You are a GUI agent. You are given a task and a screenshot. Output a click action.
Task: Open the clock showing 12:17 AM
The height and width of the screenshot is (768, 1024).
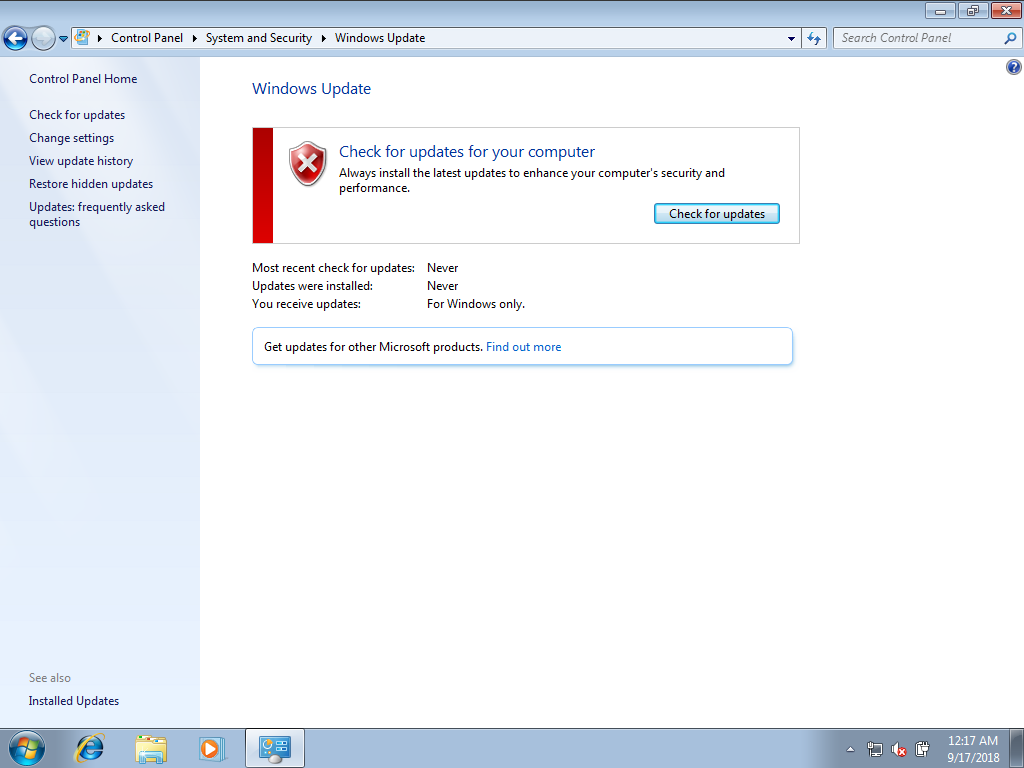[x=973, y=749]
